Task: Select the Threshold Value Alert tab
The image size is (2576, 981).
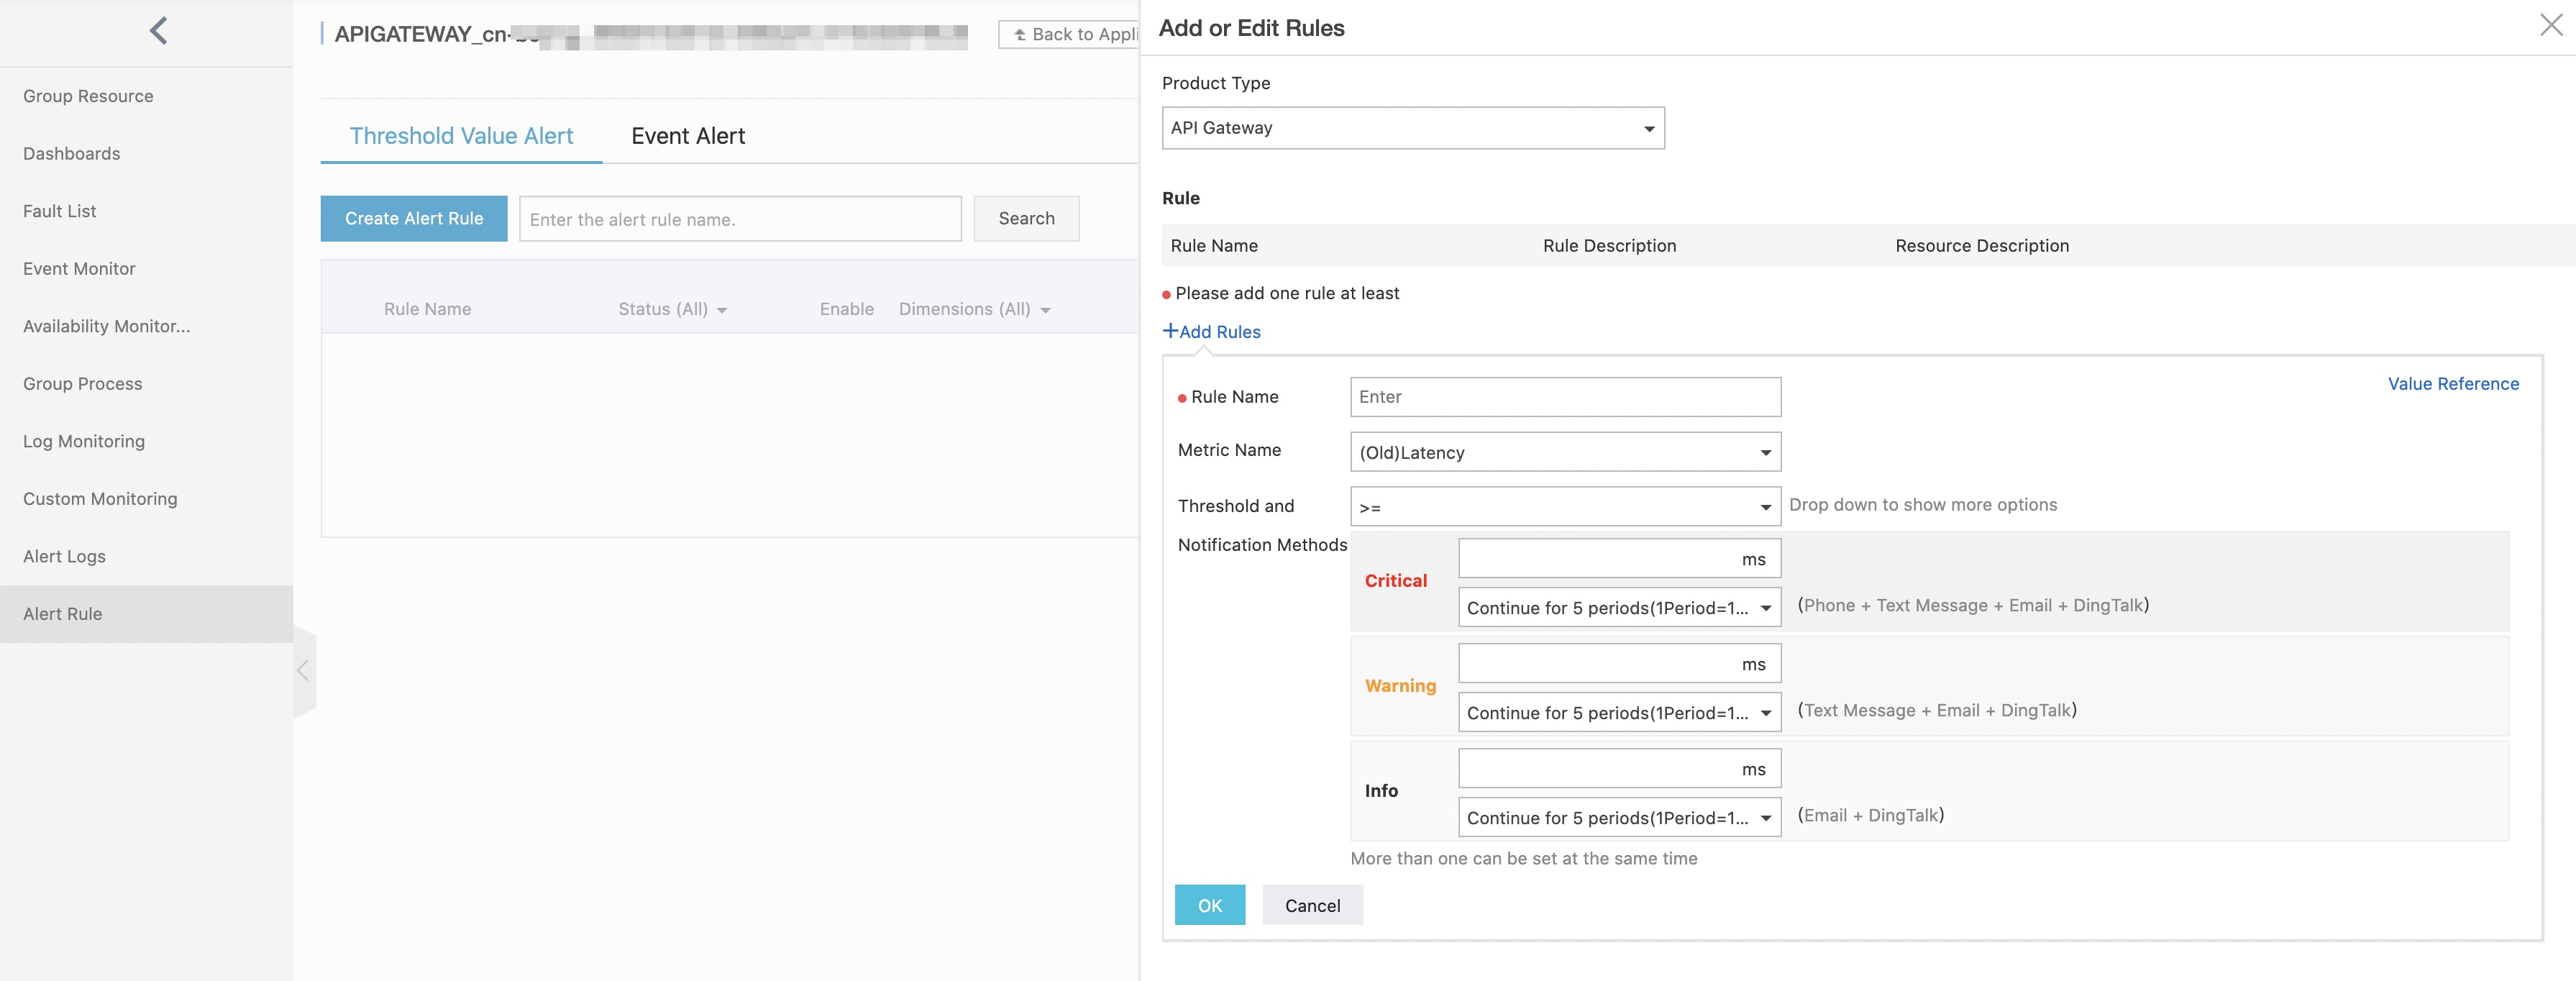Action: tap(461, 136)
